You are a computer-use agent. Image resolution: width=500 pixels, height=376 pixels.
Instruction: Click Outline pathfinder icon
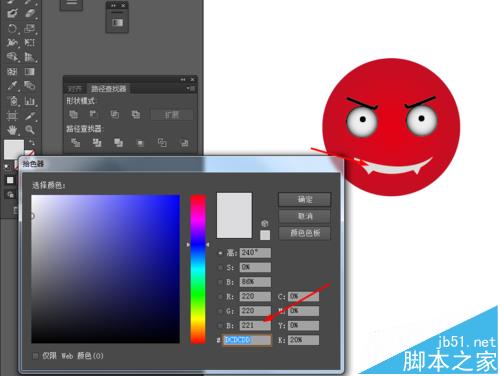162,143
